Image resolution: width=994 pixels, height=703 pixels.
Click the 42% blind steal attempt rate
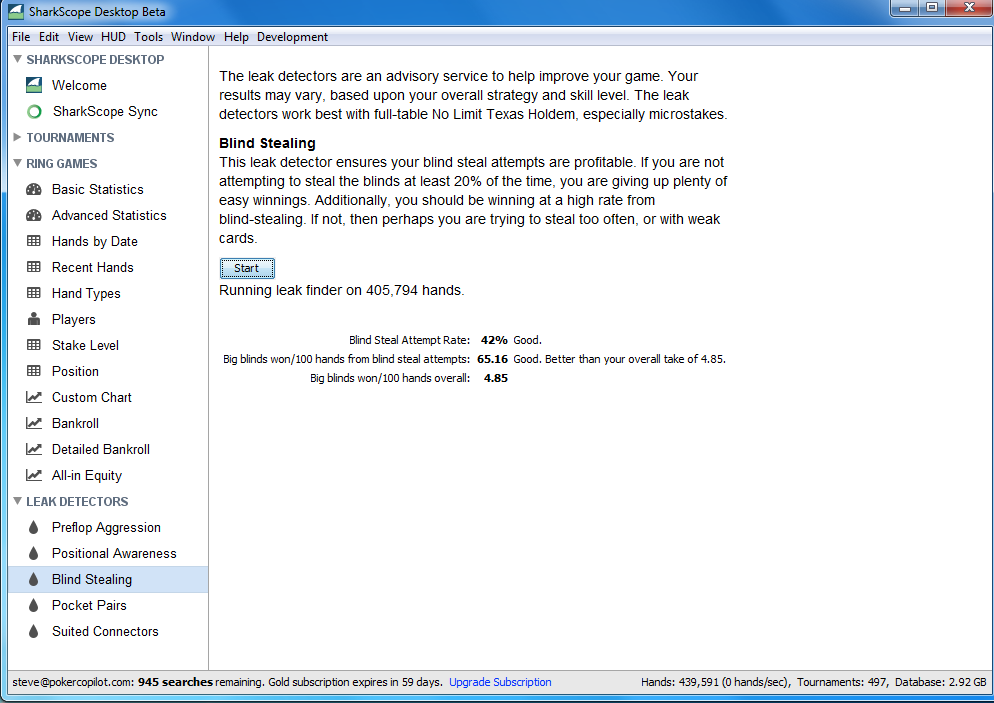click(x=494, y=340)
